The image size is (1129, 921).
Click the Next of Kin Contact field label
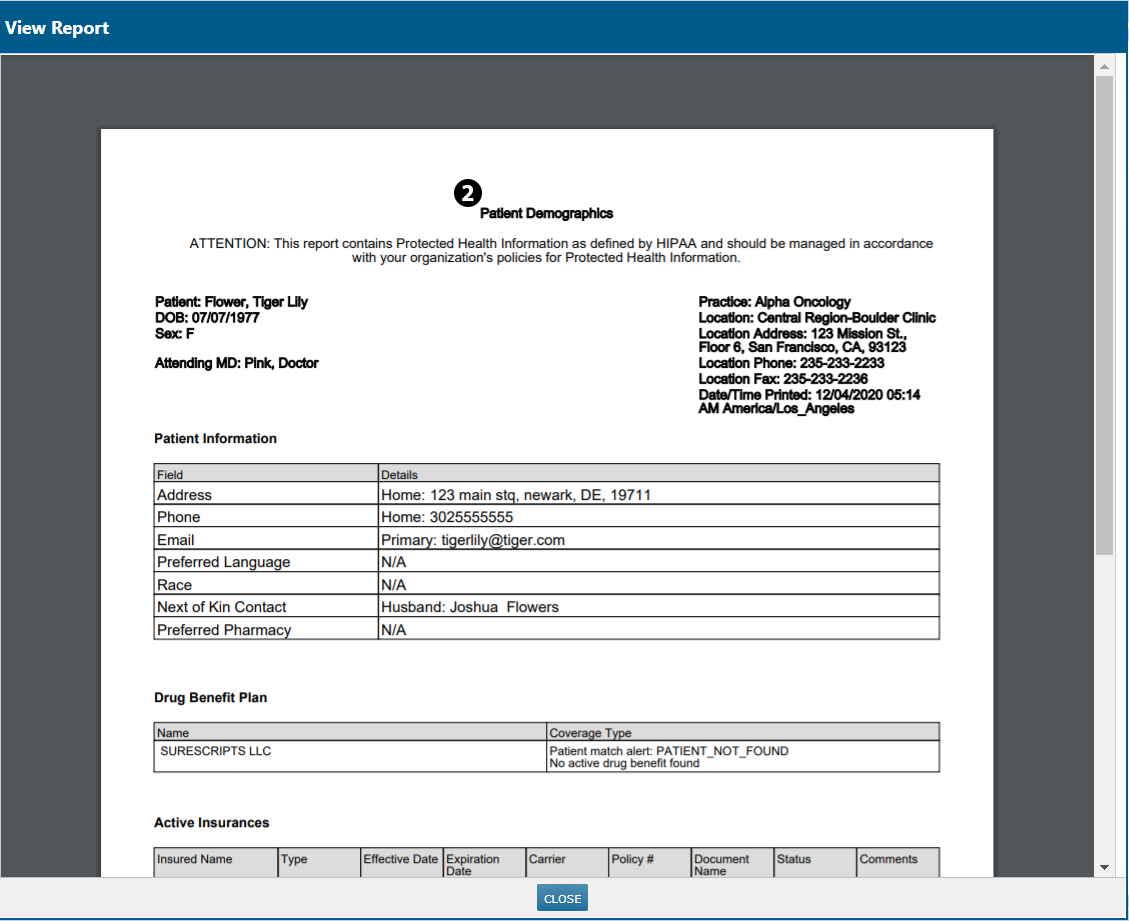[221, 607]
